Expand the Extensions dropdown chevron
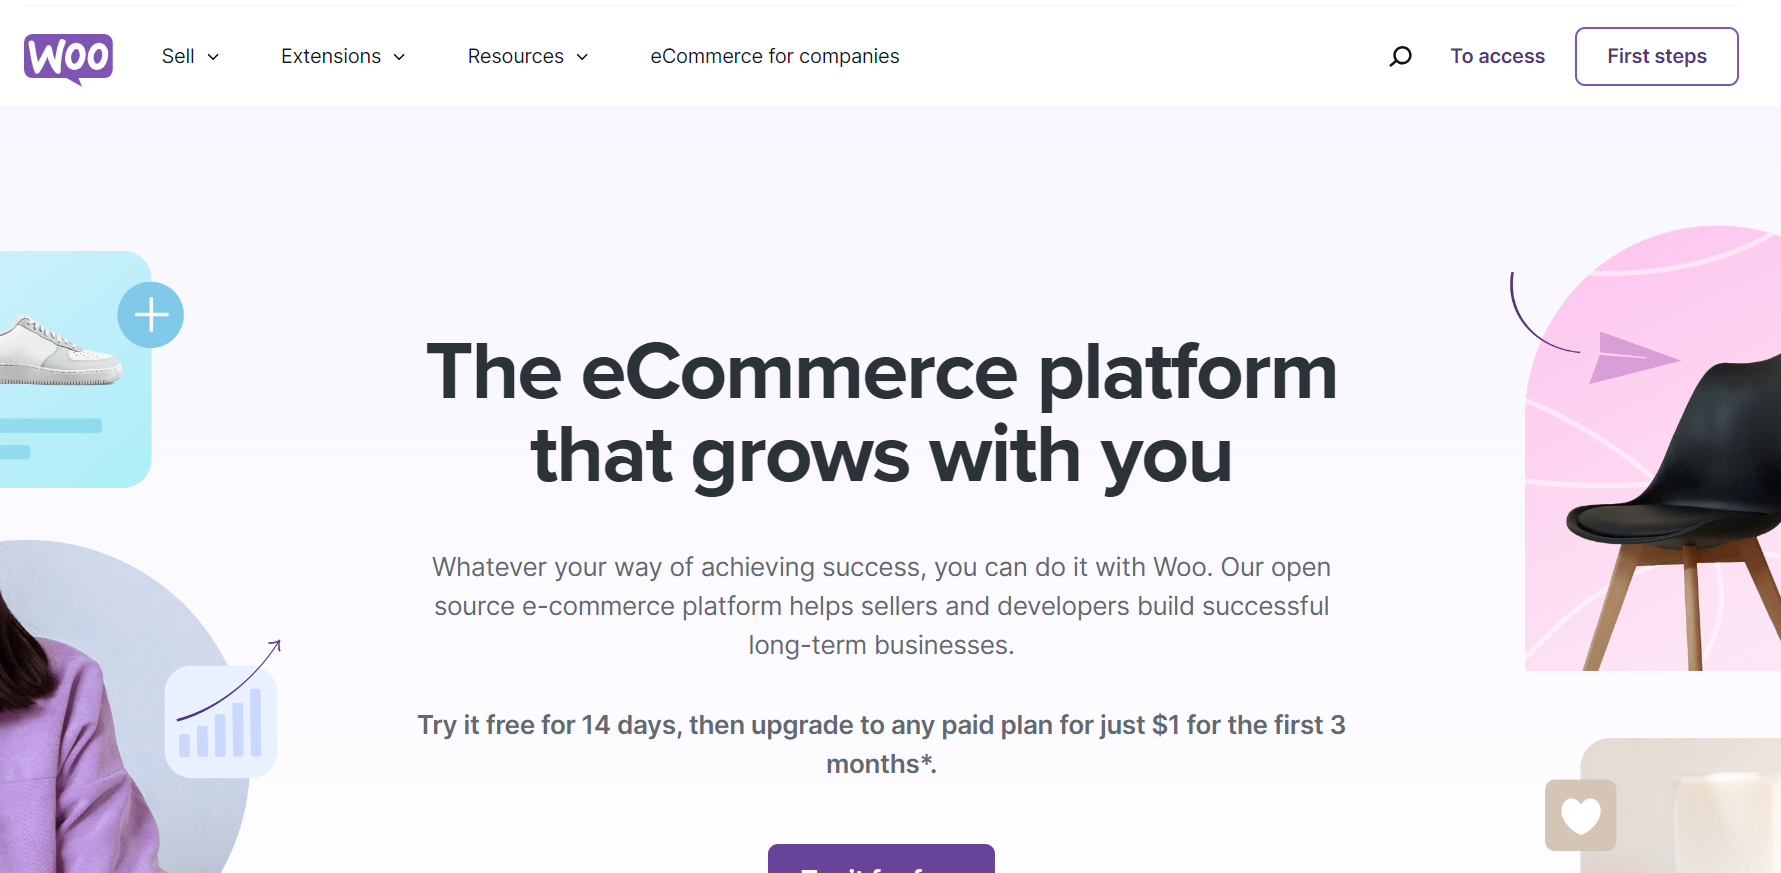1781x873 pixels. pos(399,57)
